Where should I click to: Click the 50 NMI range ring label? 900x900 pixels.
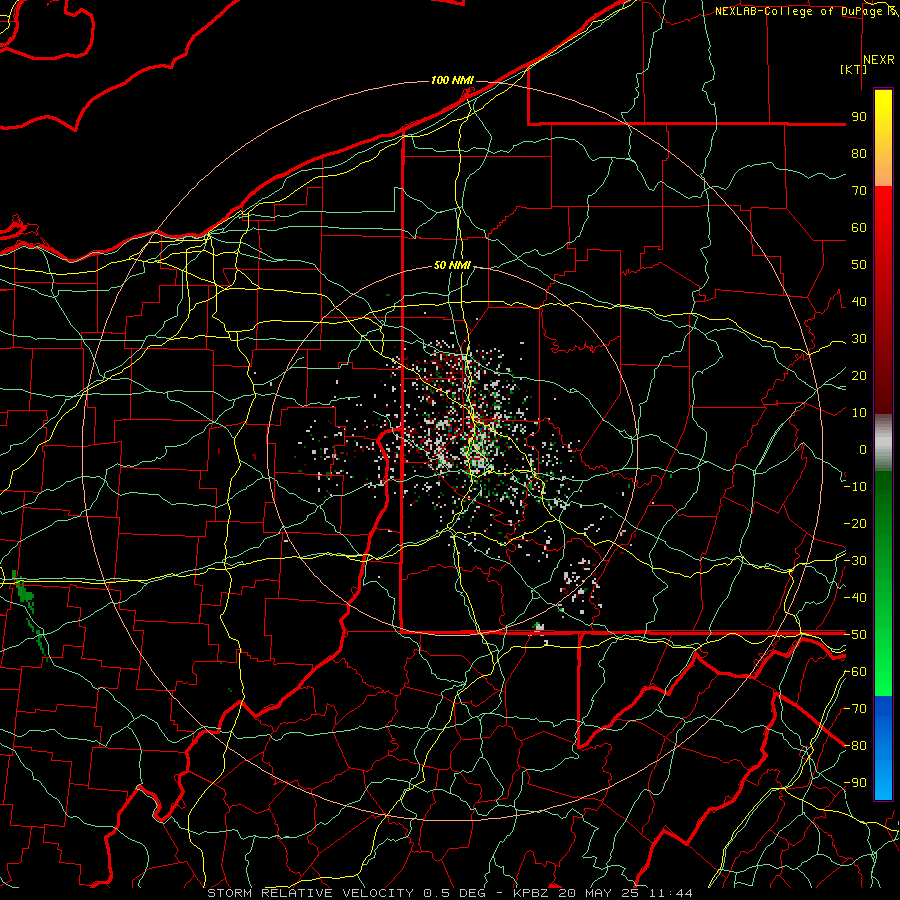[x=452, y=265]
